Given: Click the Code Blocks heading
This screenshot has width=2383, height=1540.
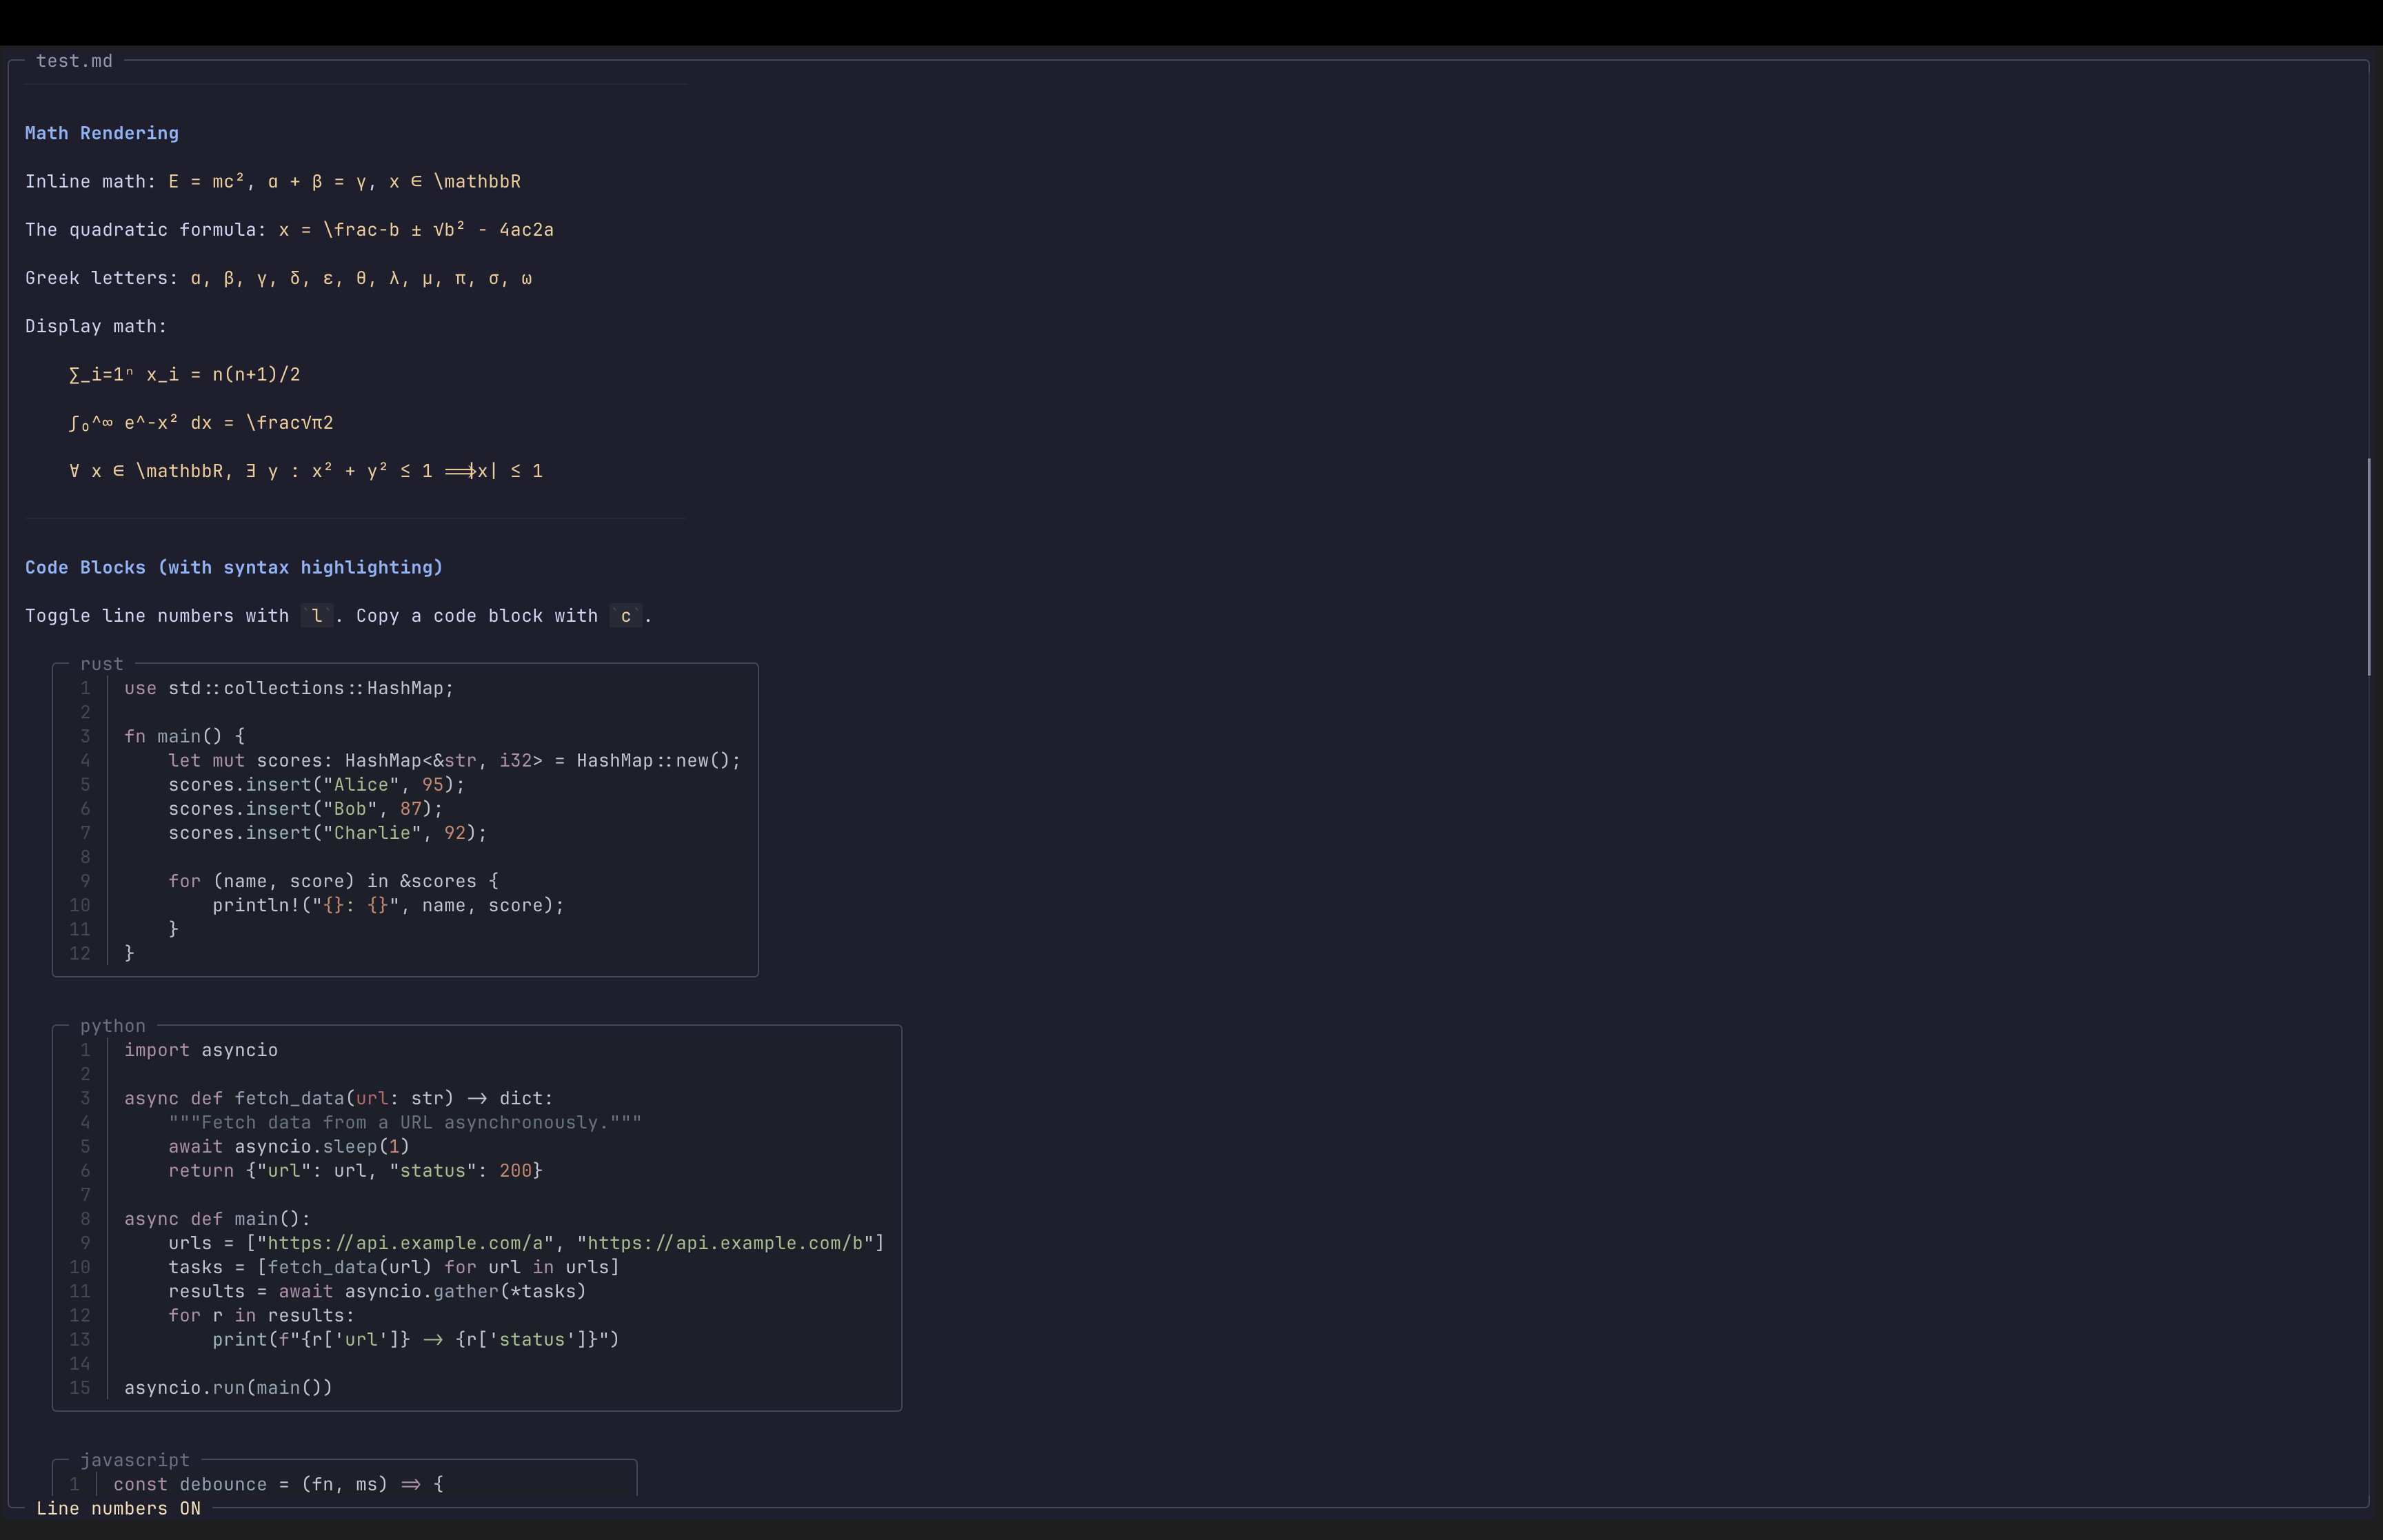Looking at the screenshot, I should coord(234,567).
